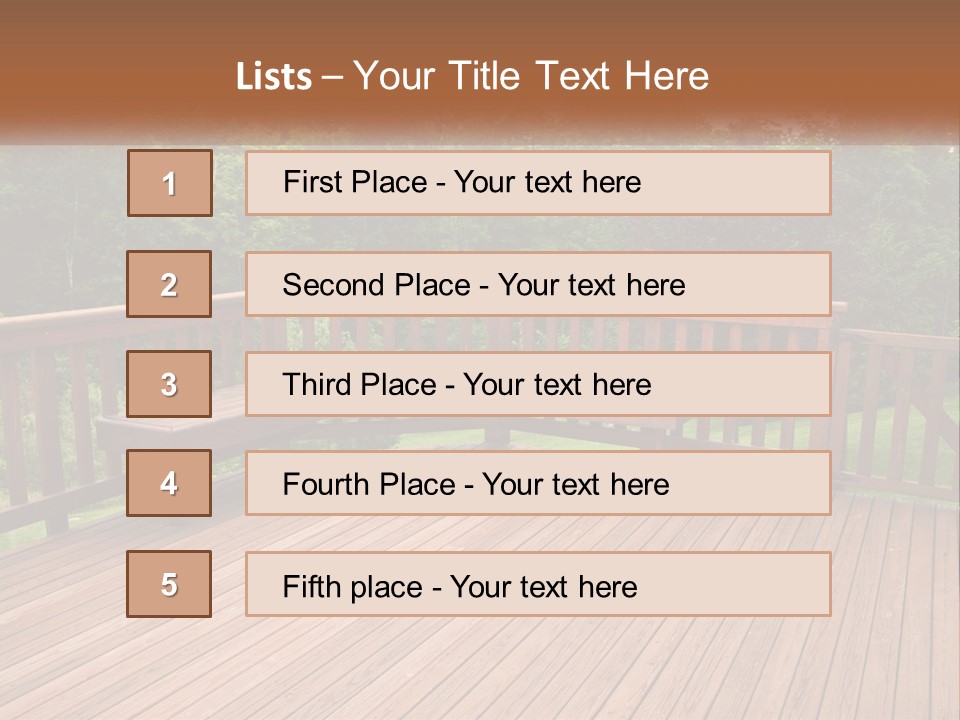Click the number 5 square

(169, 584)
